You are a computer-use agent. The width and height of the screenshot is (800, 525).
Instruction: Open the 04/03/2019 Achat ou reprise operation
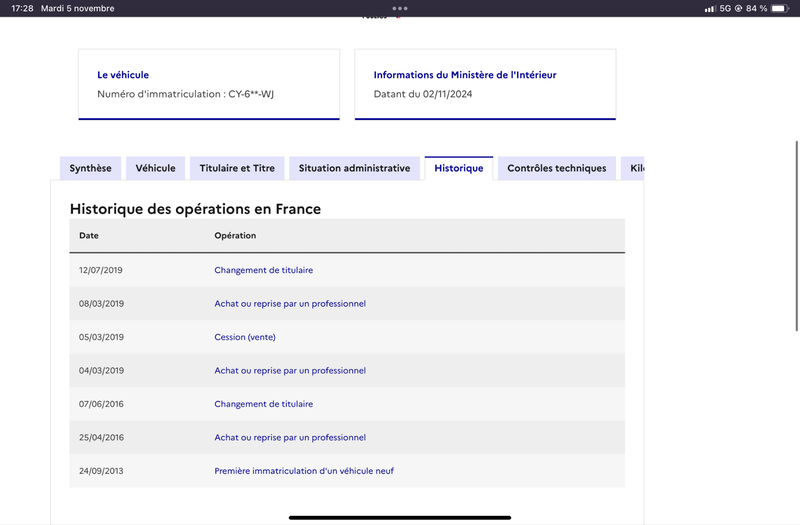290,370
